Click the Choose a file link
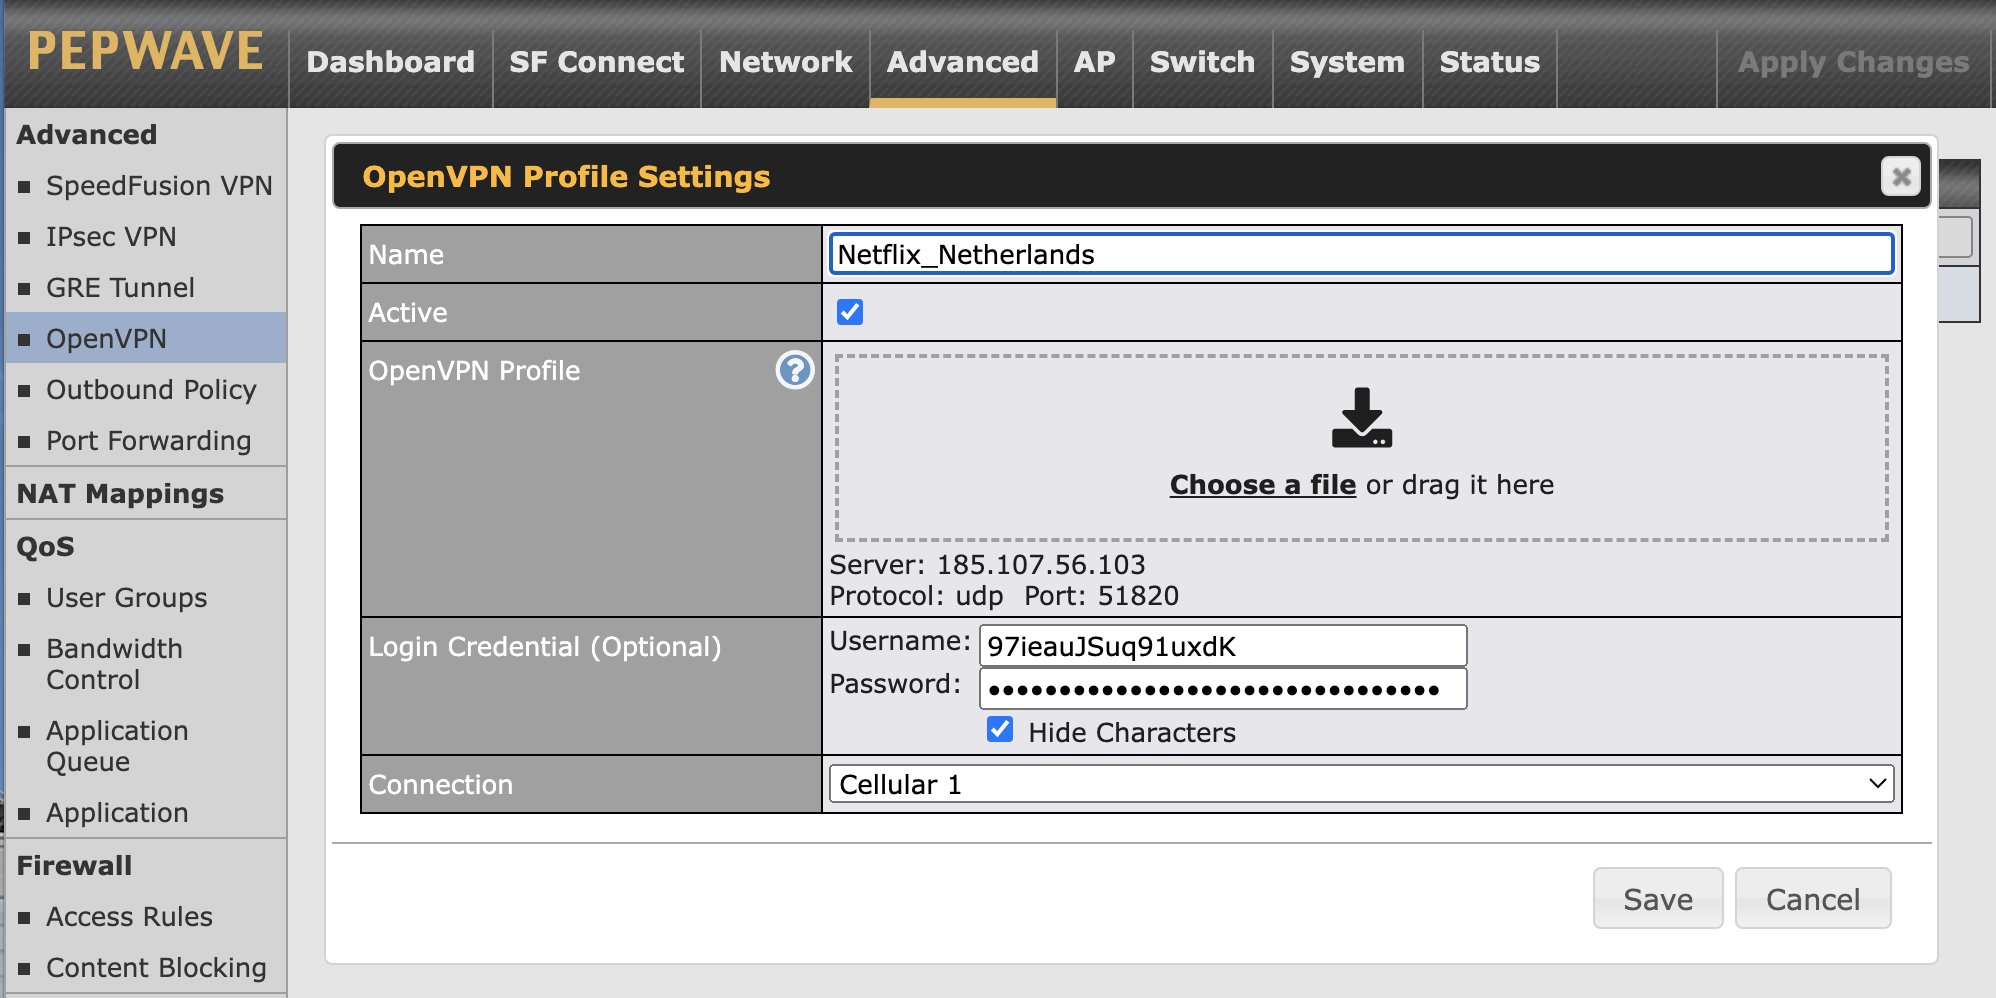1996x998 pixels. [x=1262, y=485]
